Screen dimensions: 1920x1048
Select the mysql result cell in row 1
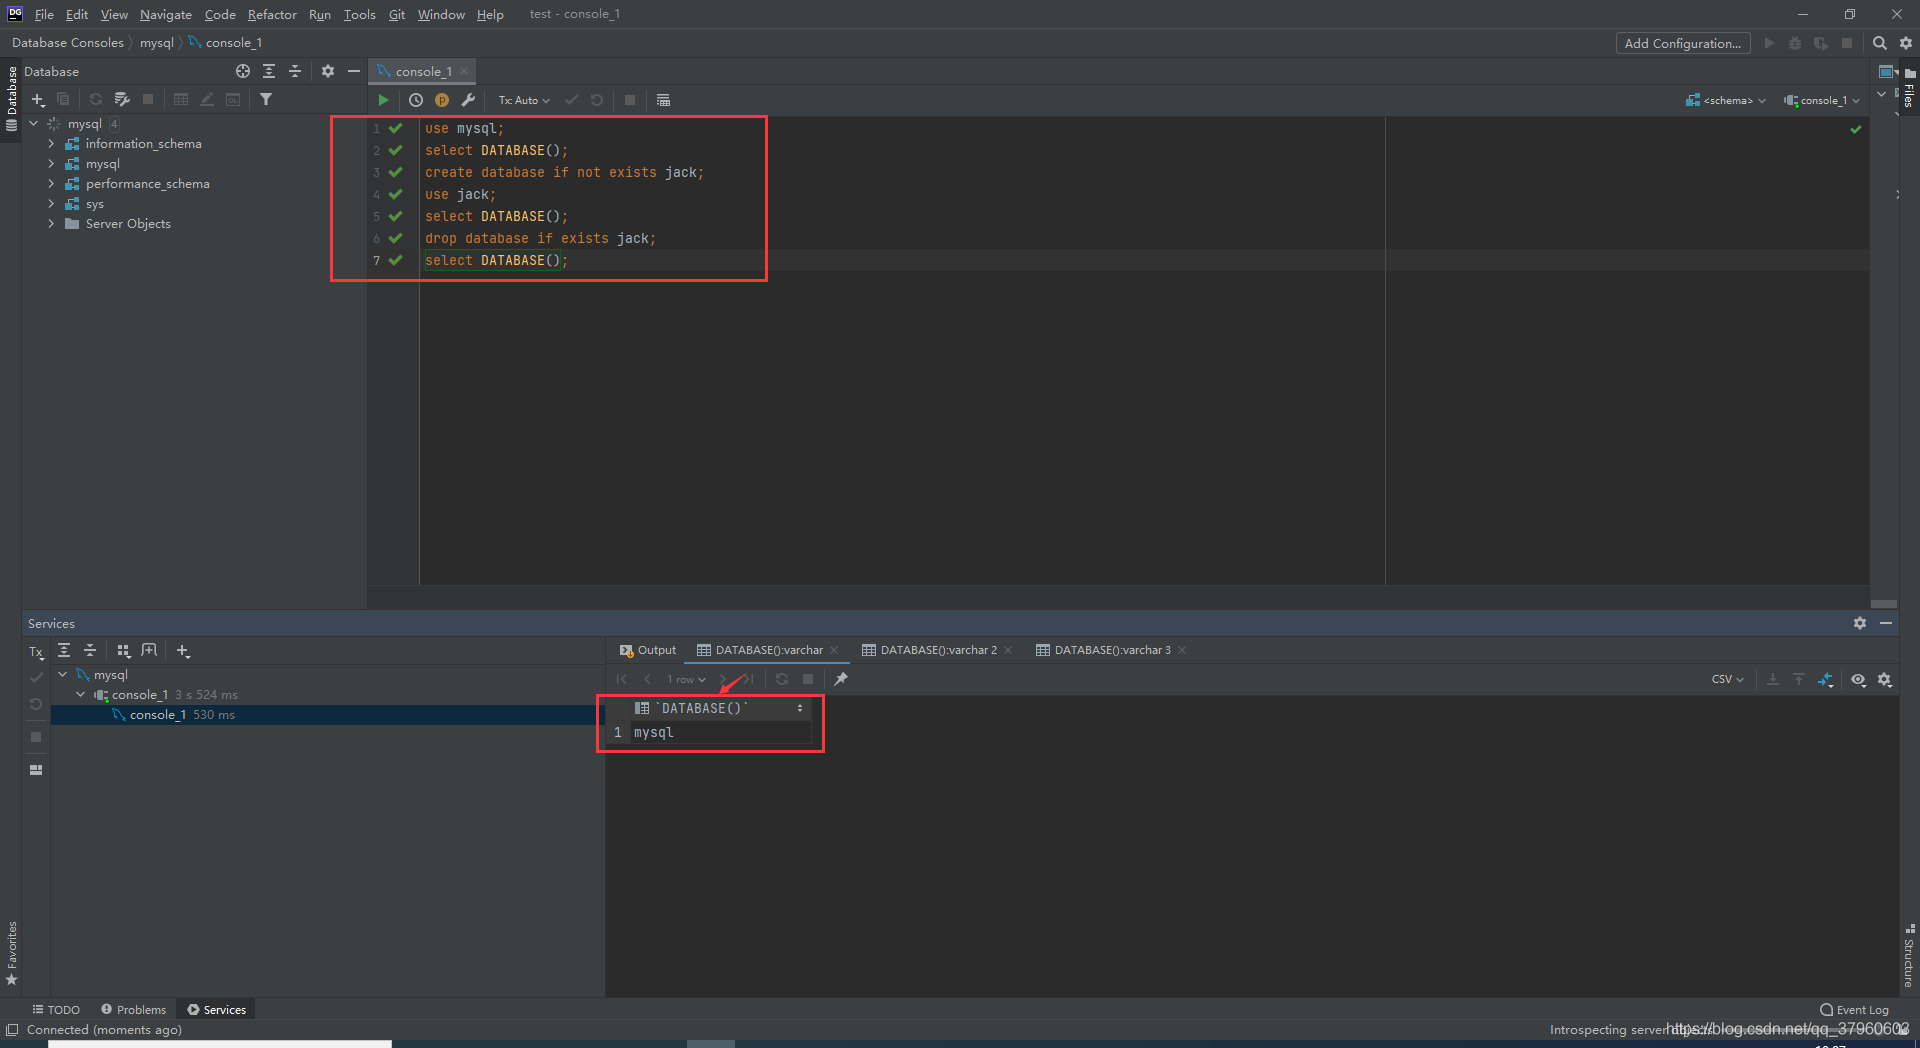[x=720, y=733]
